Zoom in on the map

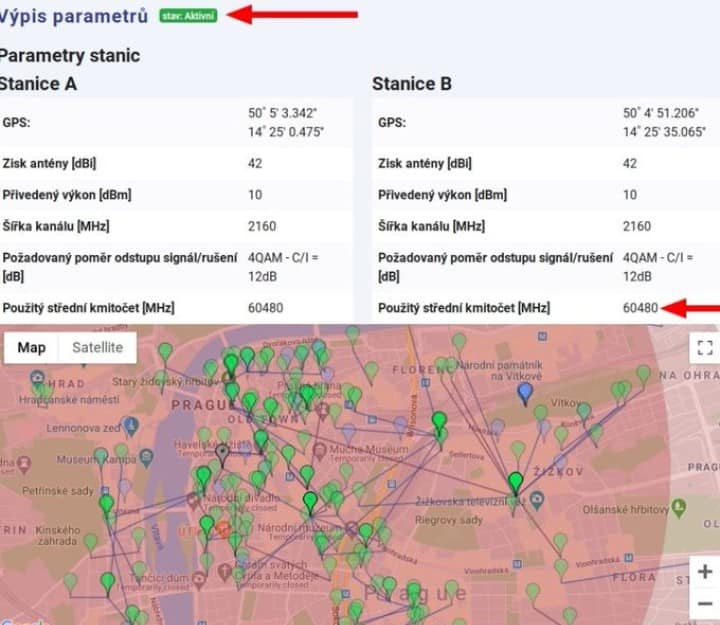pyautogui.click(x=705, y=572)
